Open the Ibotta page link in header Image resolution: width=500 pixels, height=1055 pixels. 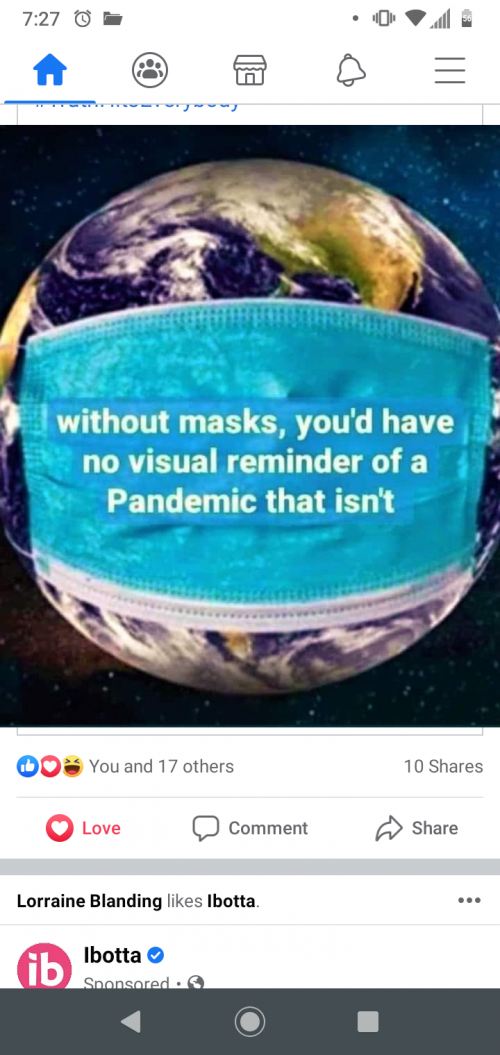coord(231,901)
